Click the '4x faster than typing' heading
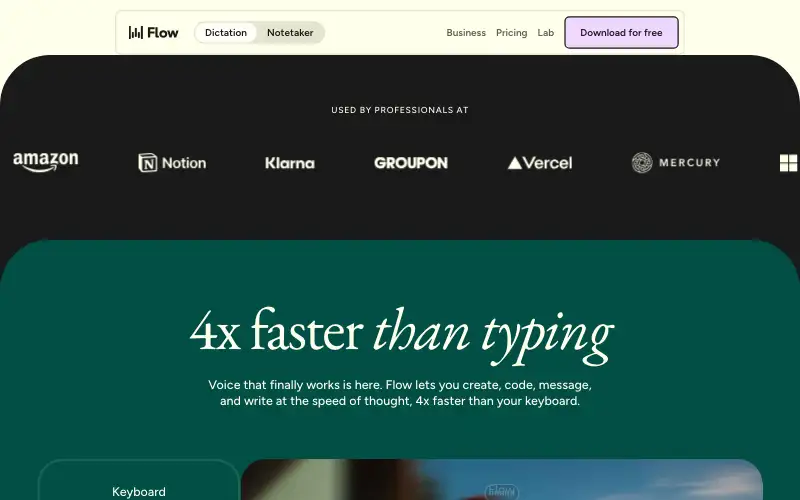This screenshot has height=500, width=800. tap(401, 335)
